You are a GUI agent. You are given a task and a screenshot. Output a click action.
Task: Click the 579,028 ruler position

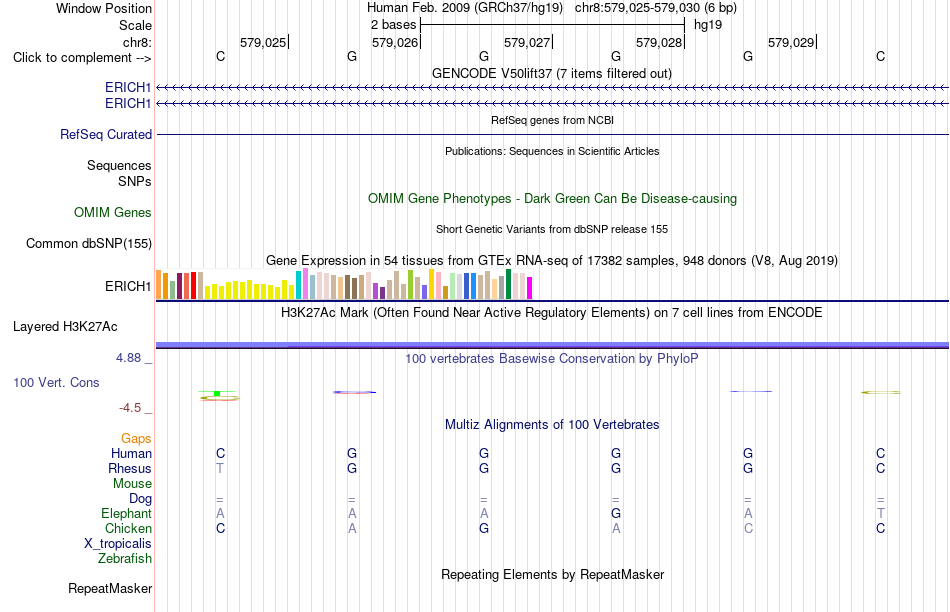click(659, 42)
